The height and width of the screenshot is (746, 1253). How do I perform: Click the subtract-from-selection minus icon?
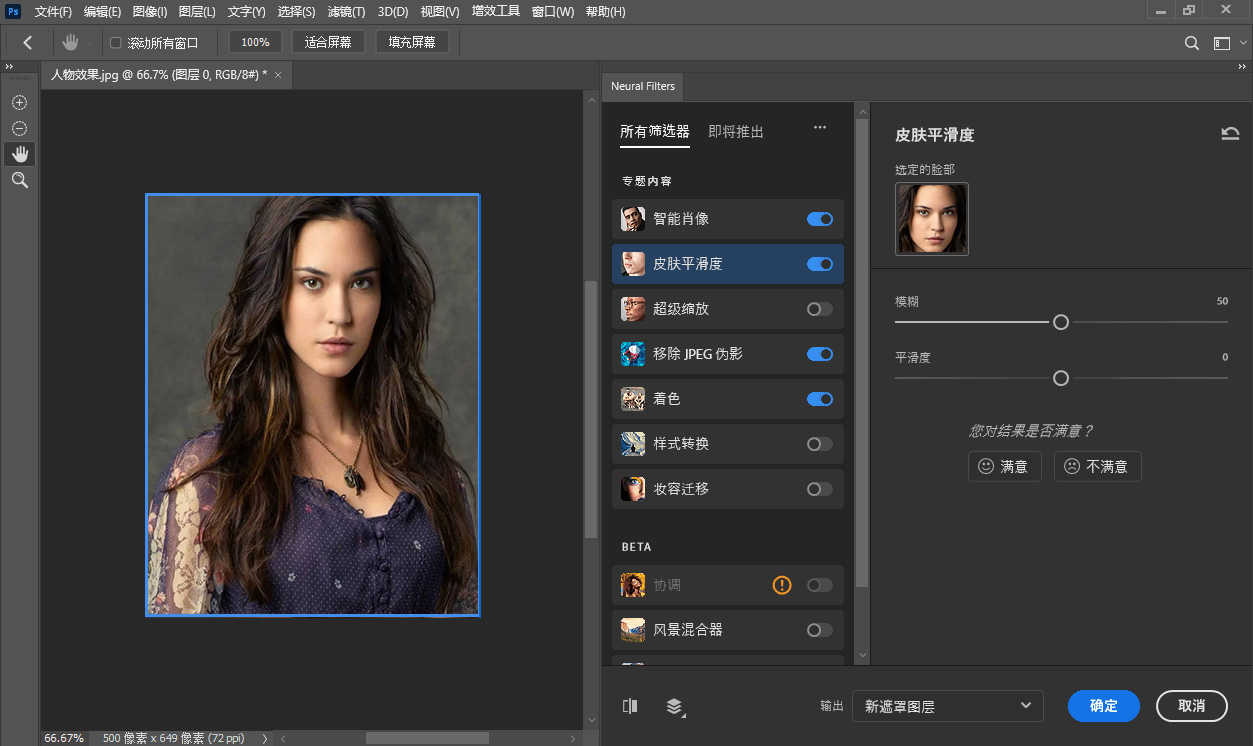coord(18,128)
